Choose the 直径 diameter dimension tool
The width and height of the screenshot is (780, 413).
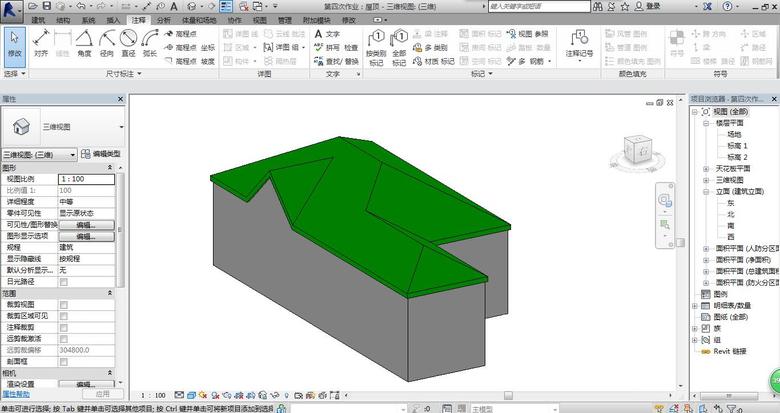[128, 42]
